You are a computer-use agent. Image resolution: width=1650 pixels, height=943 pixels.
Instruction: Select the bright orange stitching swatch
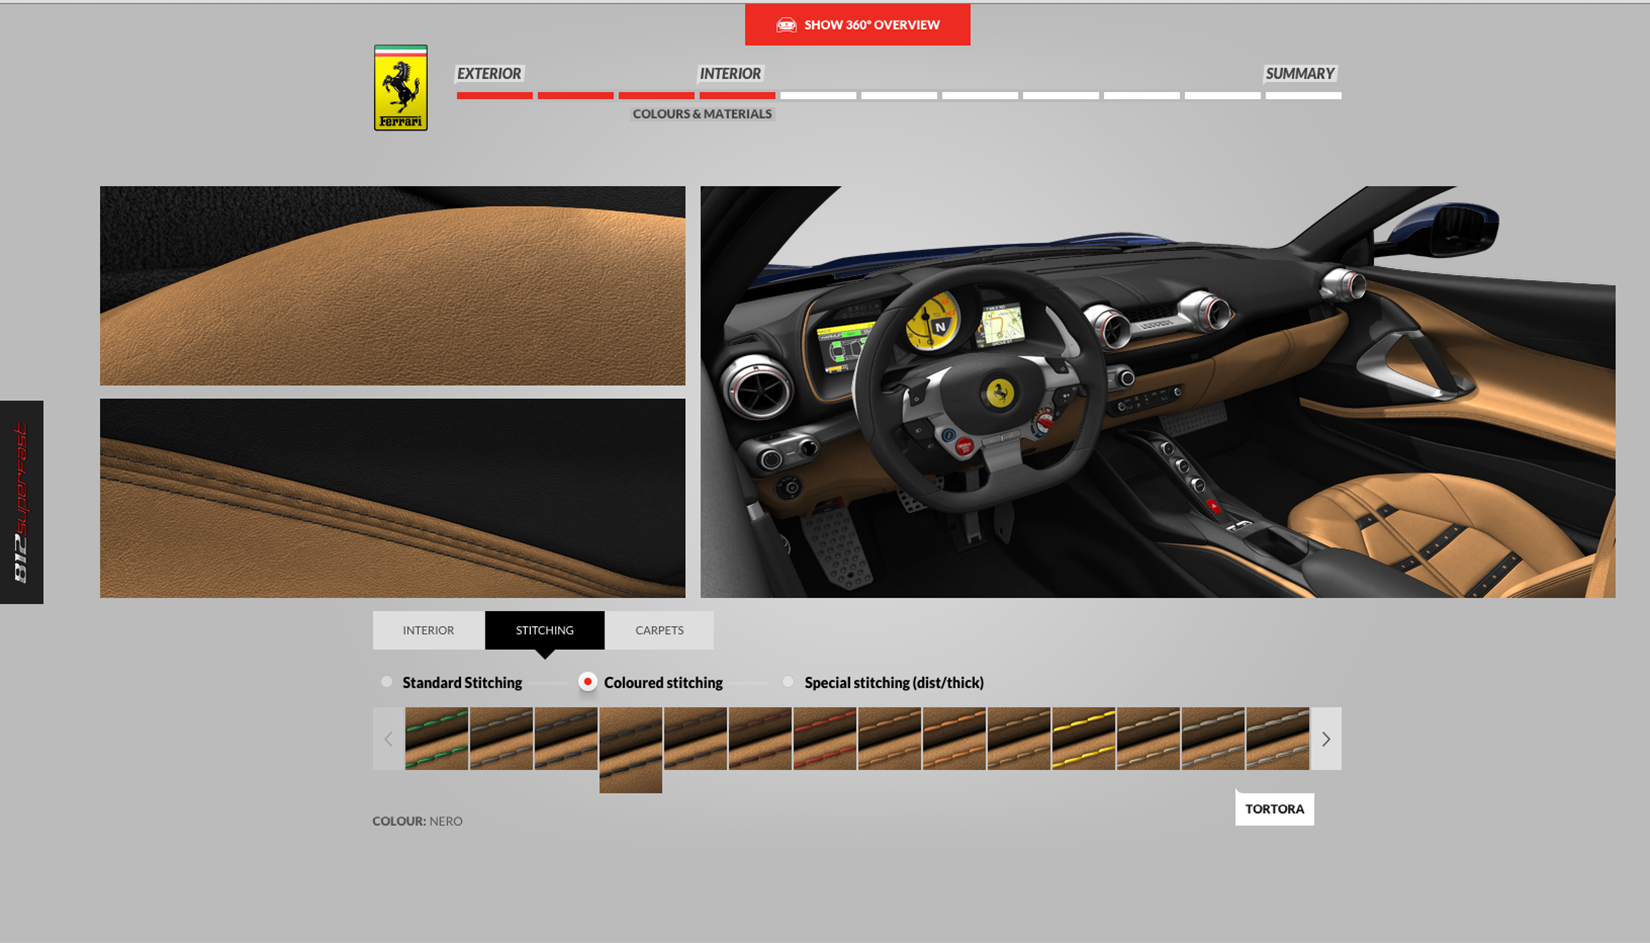pyautogui.click(x=954, y=739)
